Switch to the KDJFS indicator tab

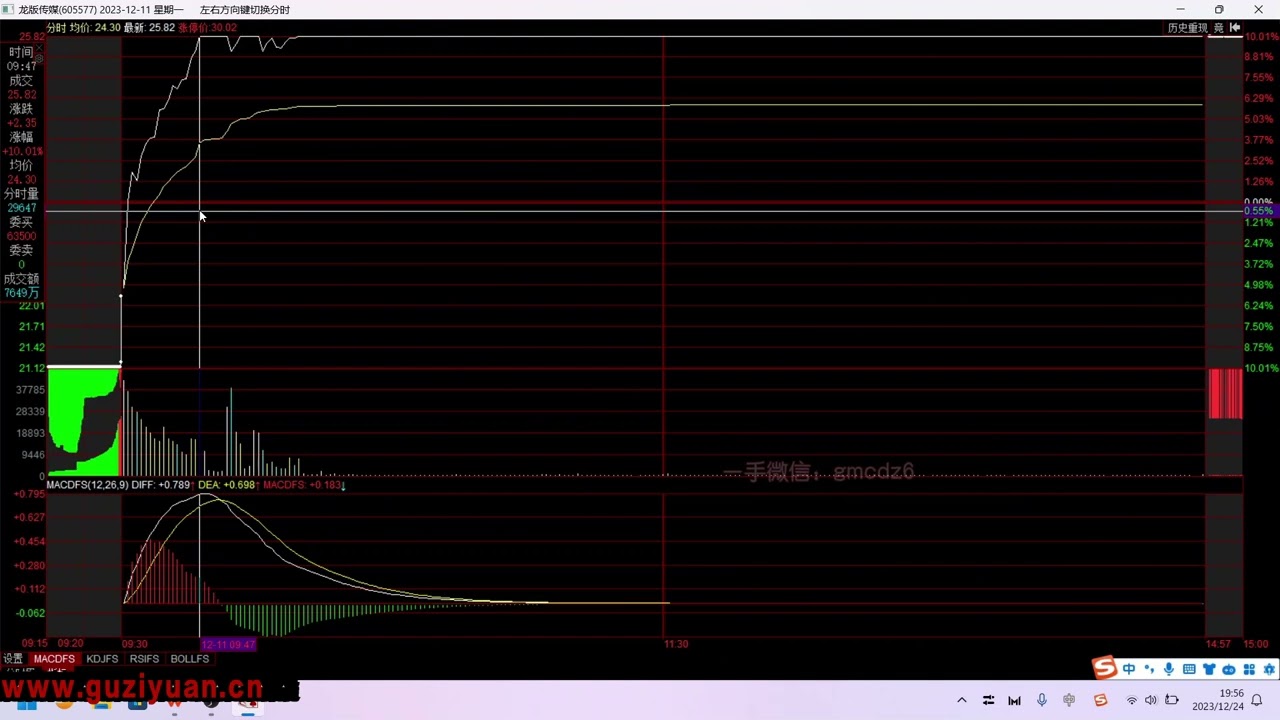point(102,659)
